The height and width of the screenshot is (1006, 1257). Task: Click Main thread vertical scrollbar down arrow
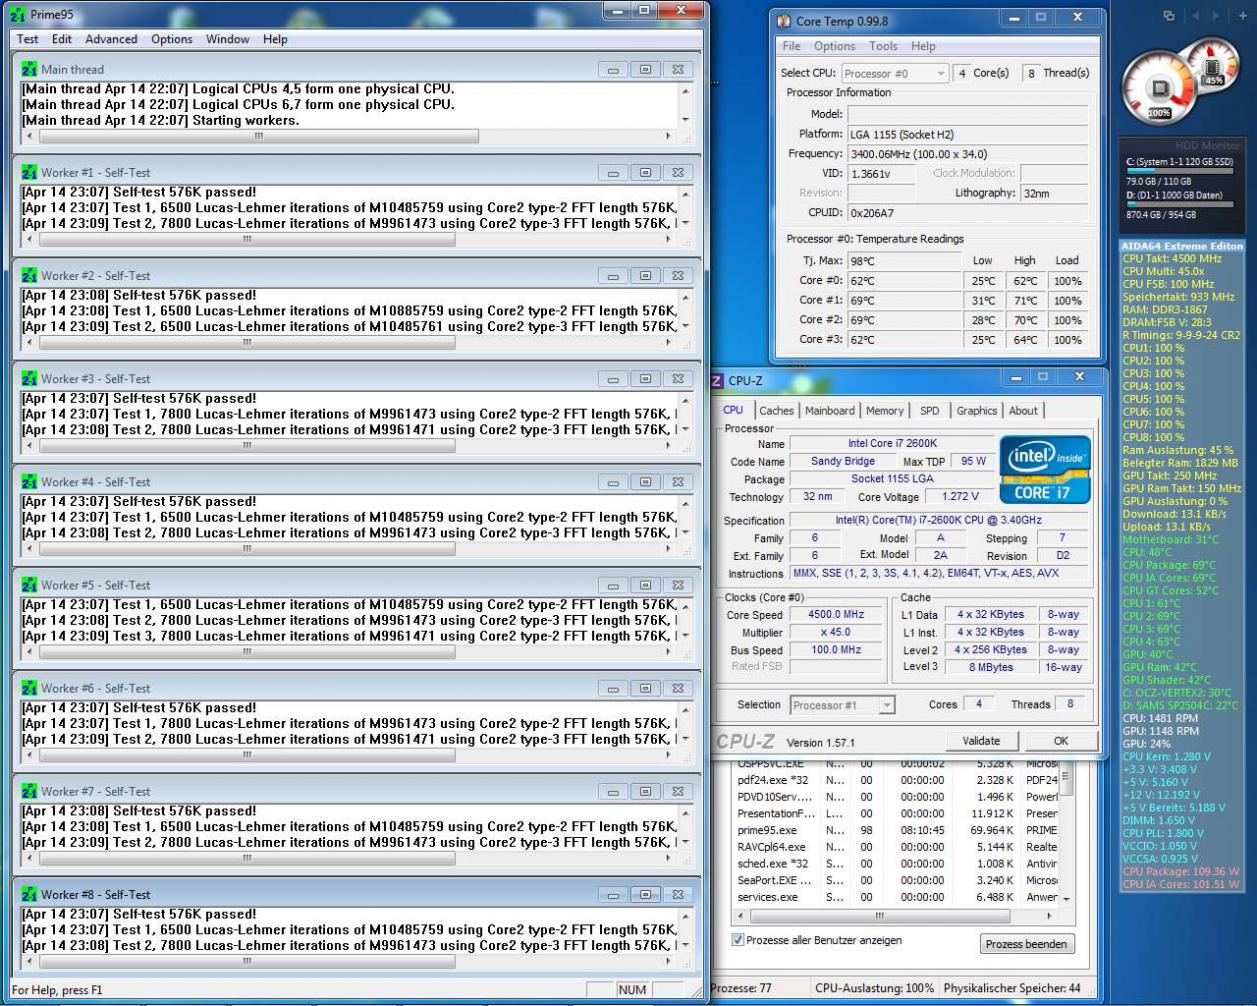(685, 120)
